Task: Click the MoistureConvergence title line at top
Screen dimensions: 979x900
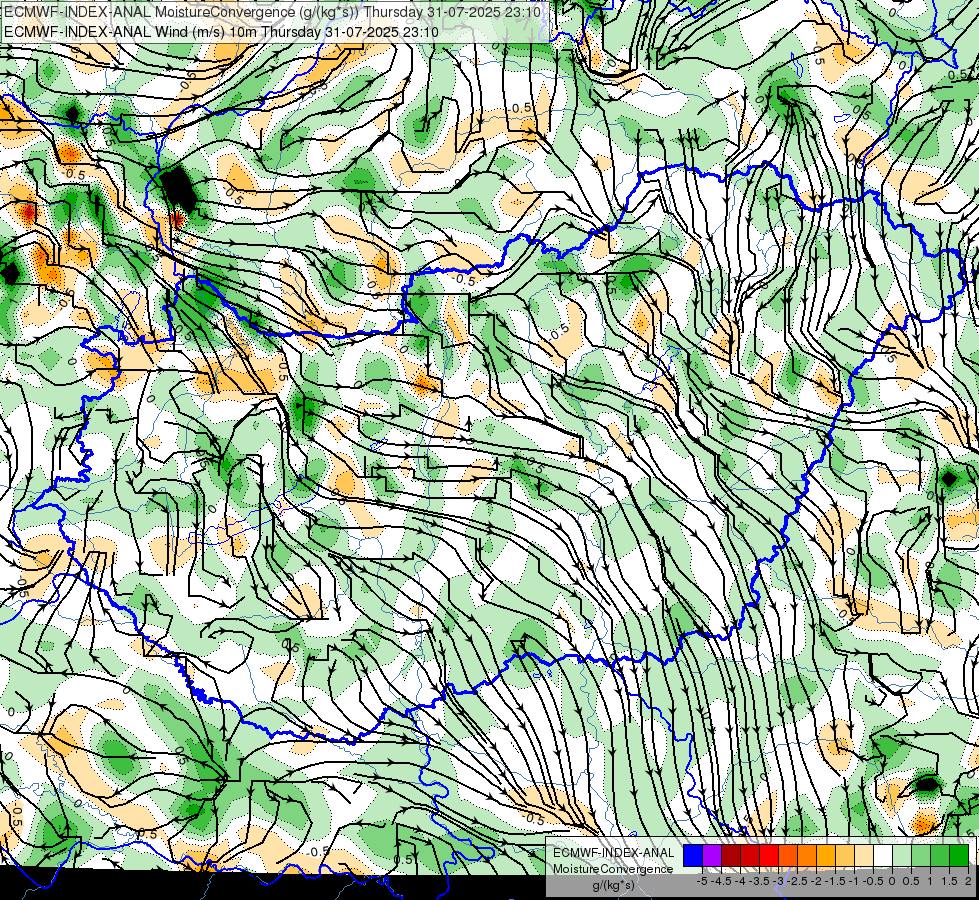Action: tap(272, 12)
